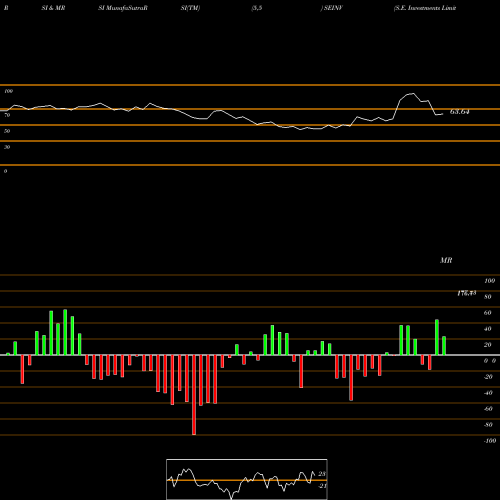Click the last green bar of the MR histogram
This screenshot has height=500, width=500.
444,346
